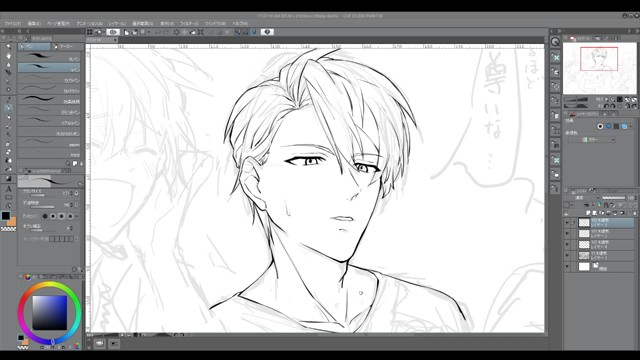Select the thick brush preset, fifth in the list

pos(49,100)
